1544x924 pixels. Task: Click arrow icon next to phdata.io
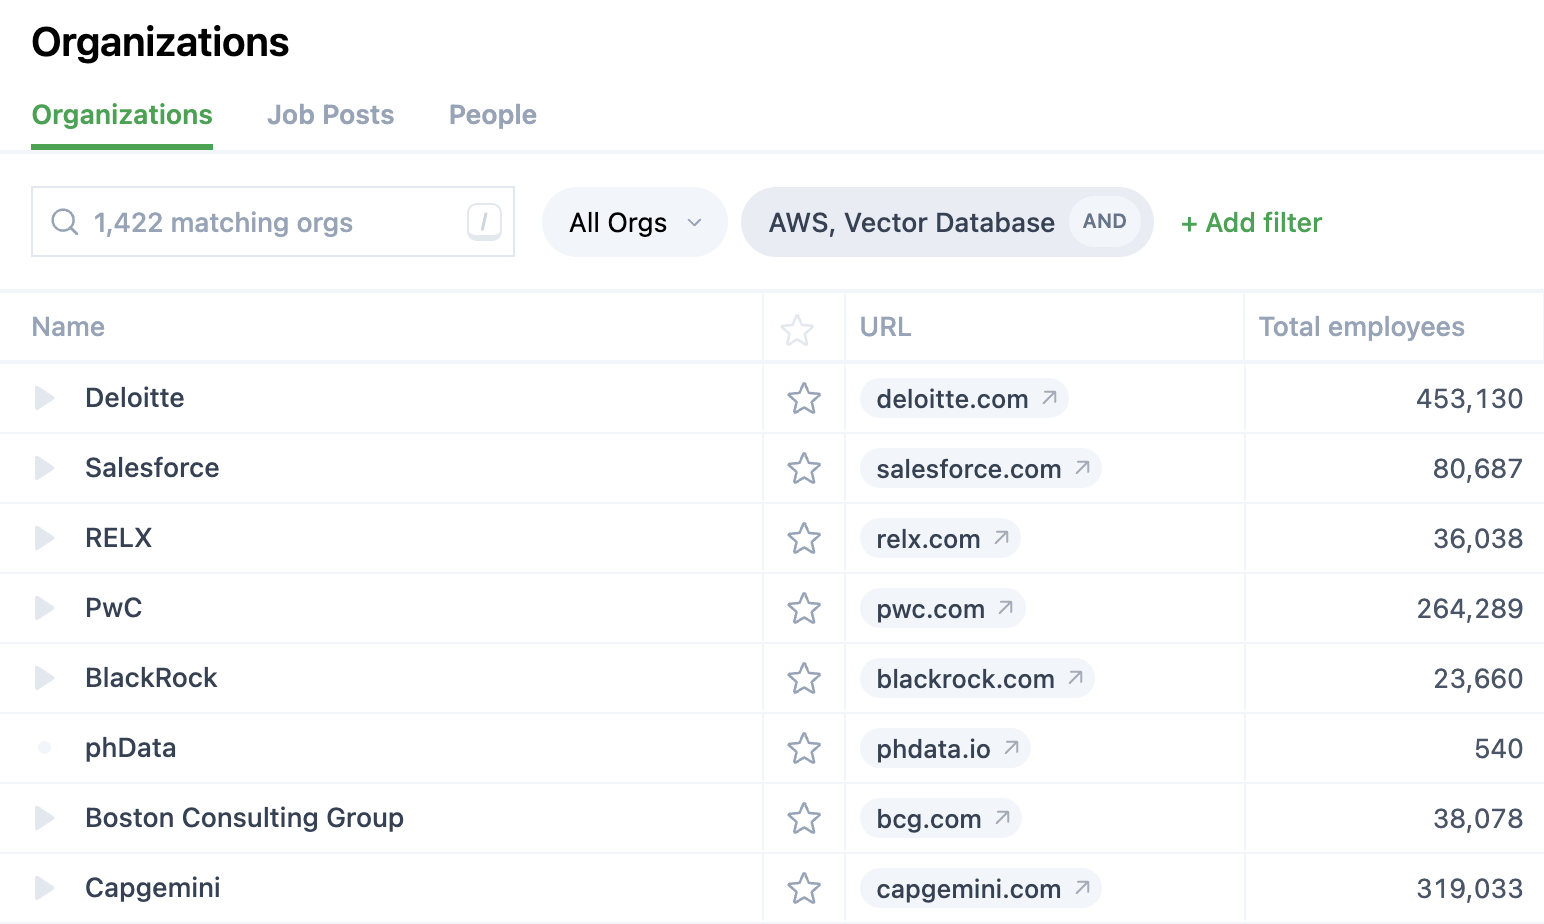click(1011, 748)
